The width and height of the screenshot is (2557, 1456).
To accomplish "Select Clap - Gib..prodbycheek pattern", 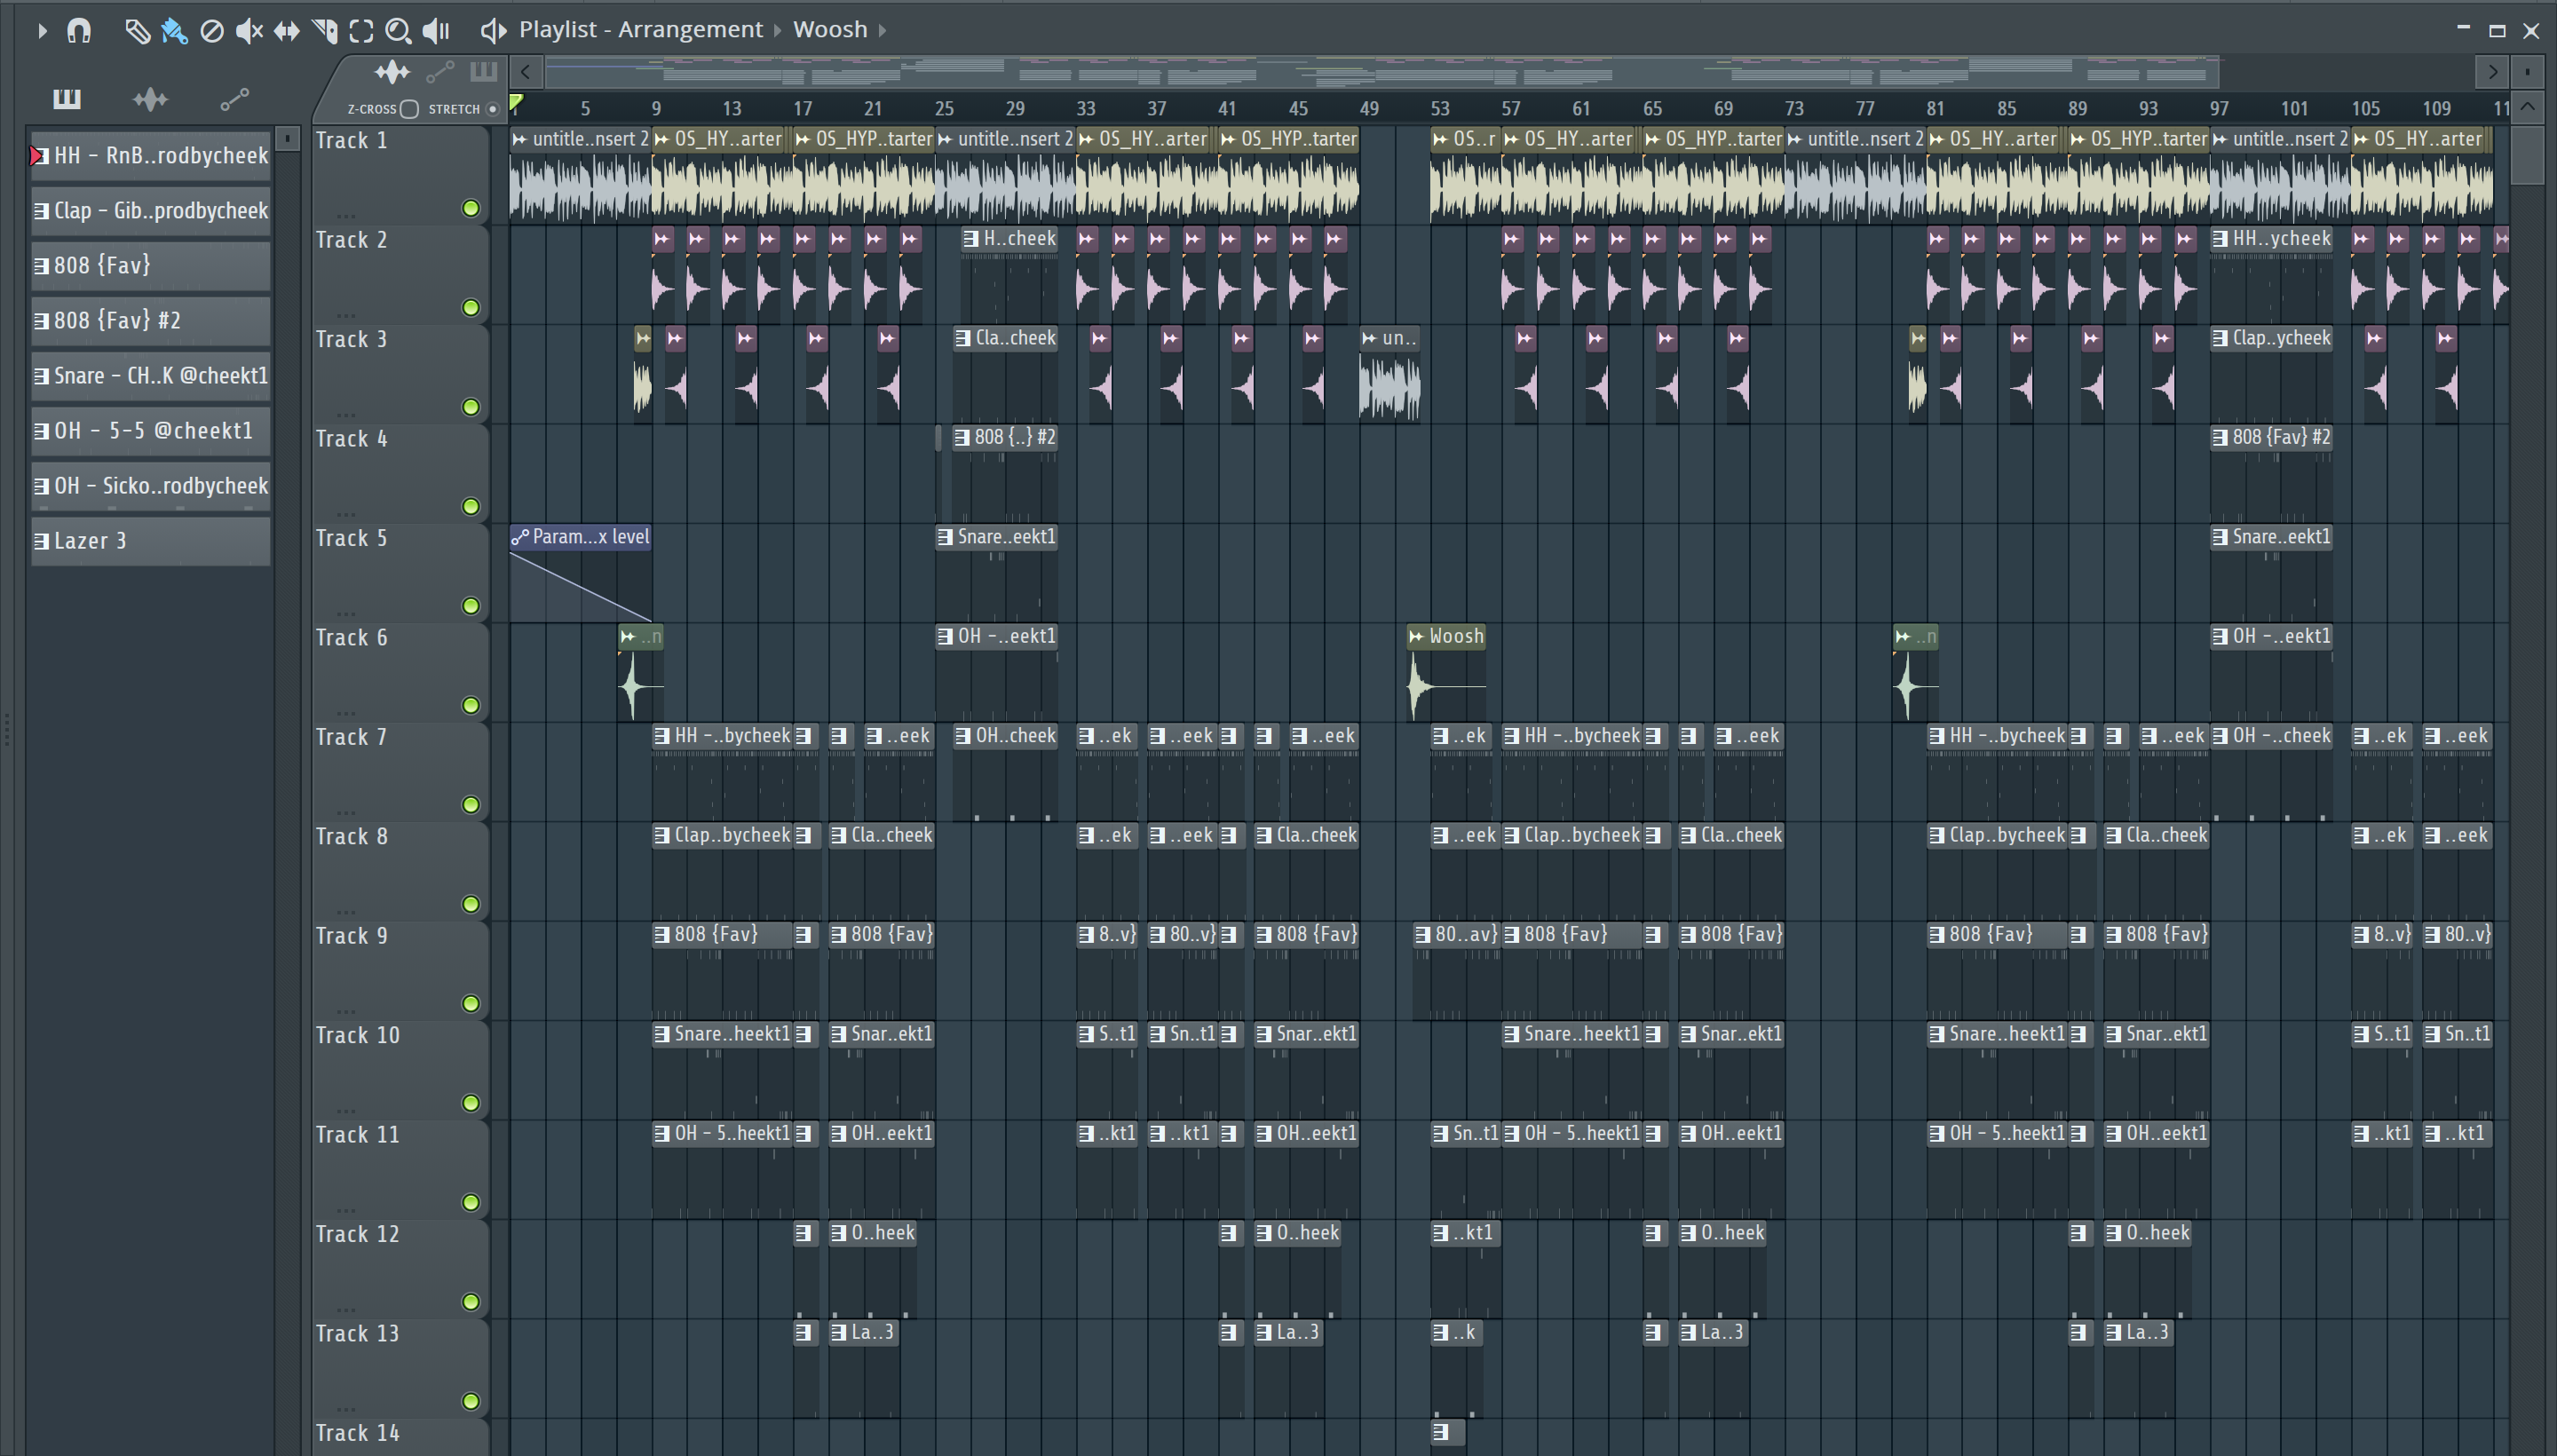I will point(151,211).
